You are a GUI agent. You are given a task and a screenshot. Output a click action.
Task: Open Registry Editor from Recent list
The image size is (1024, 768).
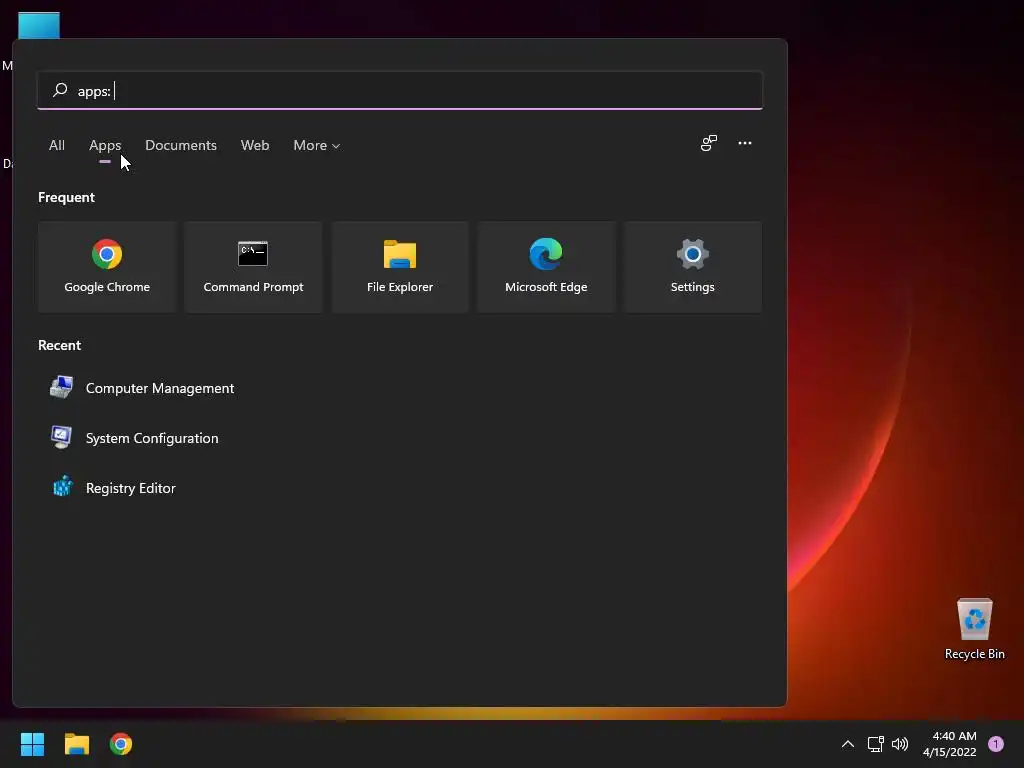400,488
